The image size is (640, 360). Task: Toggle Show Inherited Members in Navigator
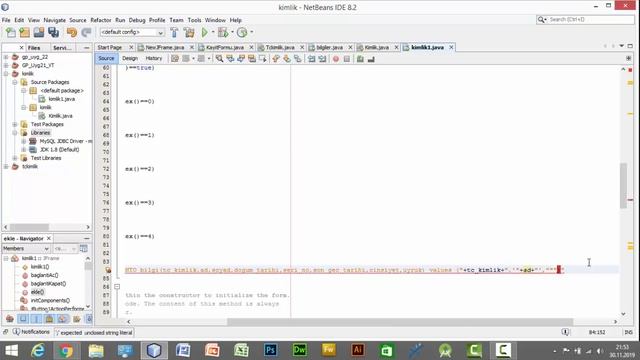10,318
